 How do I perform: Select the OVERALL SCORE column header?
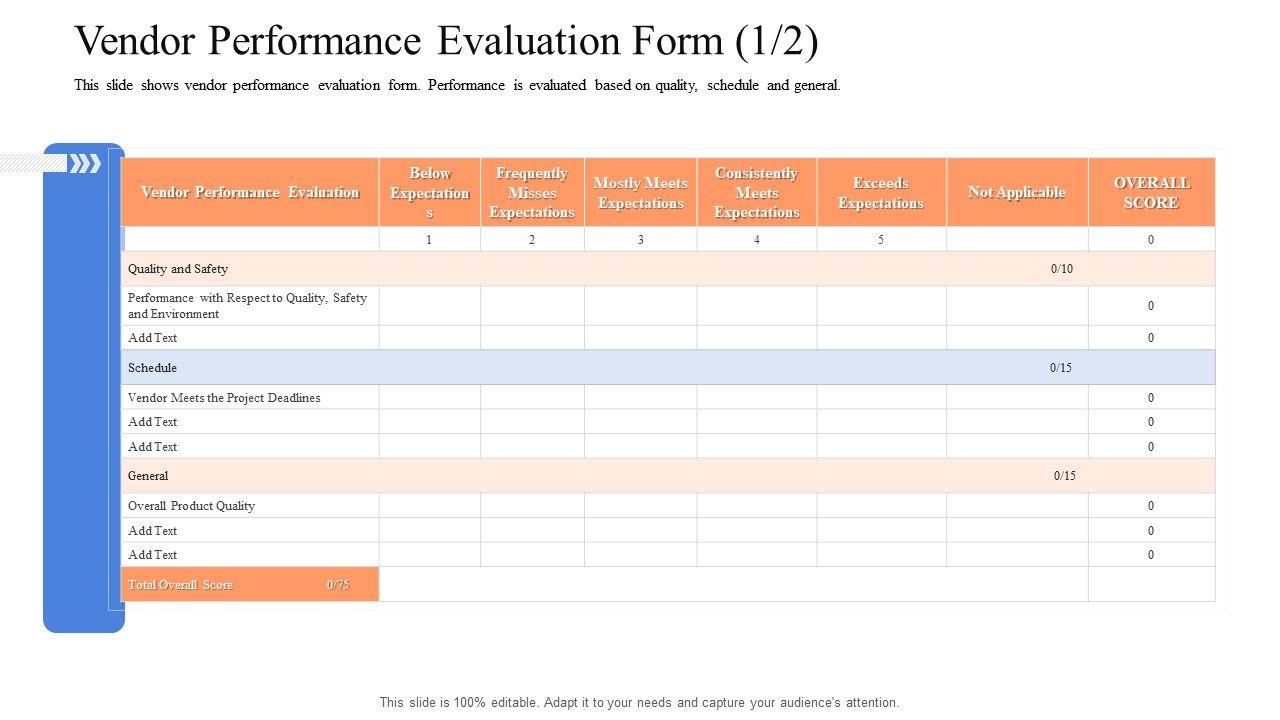click(x=1151, y=192)
